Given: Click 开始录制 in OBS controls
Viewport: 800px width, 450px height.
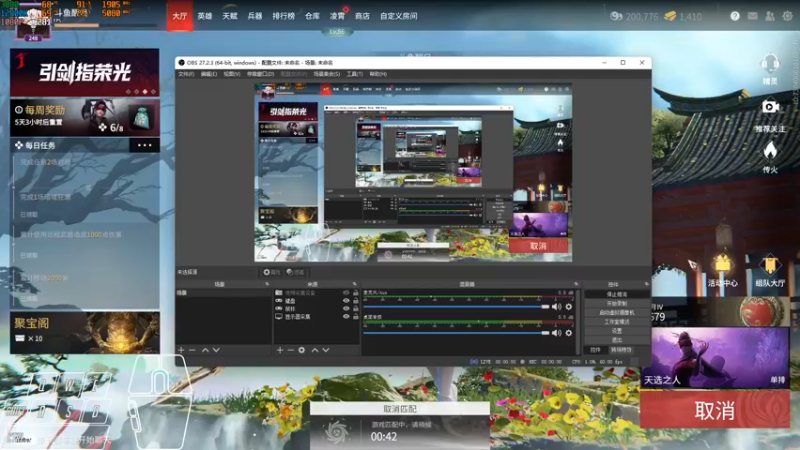Looking at the screenshot, I should (617, 304).
